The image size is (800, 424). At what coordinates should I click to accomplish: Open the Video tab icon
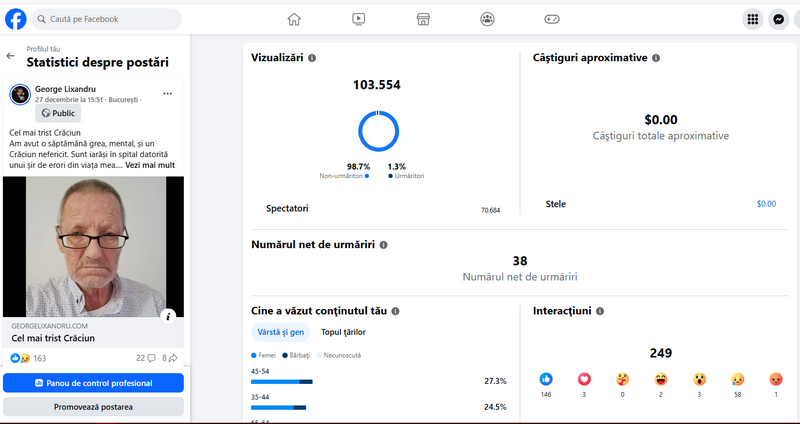(x=358, y=19)
